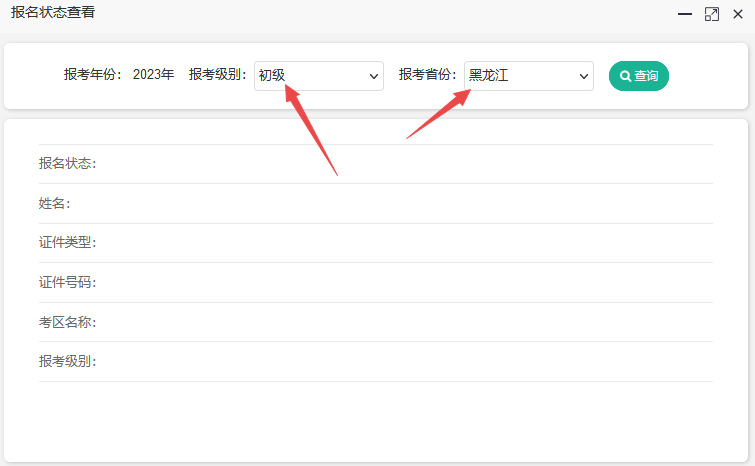Click the 报考年份 label

tap(92, 74)
